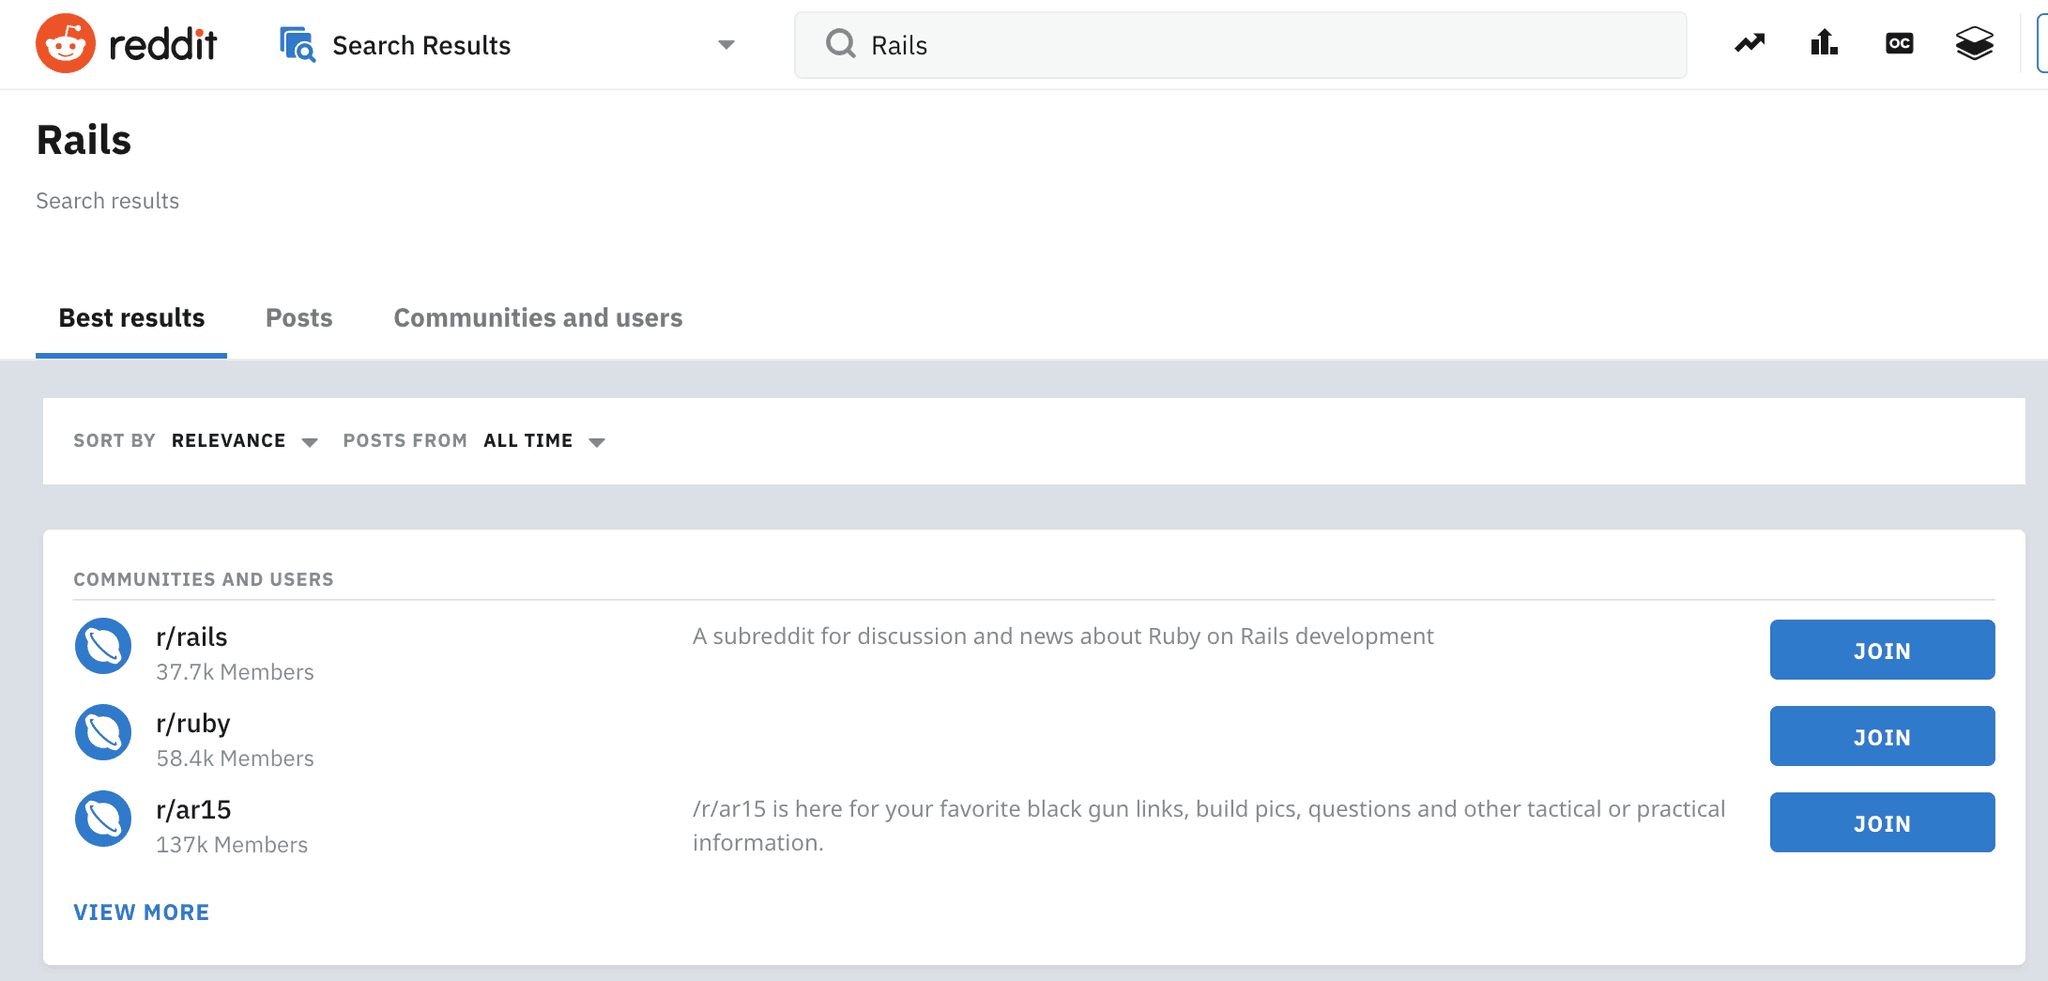2048x981 pixels.
Task: Open the OC original content icon
Action: (1899, 43)
